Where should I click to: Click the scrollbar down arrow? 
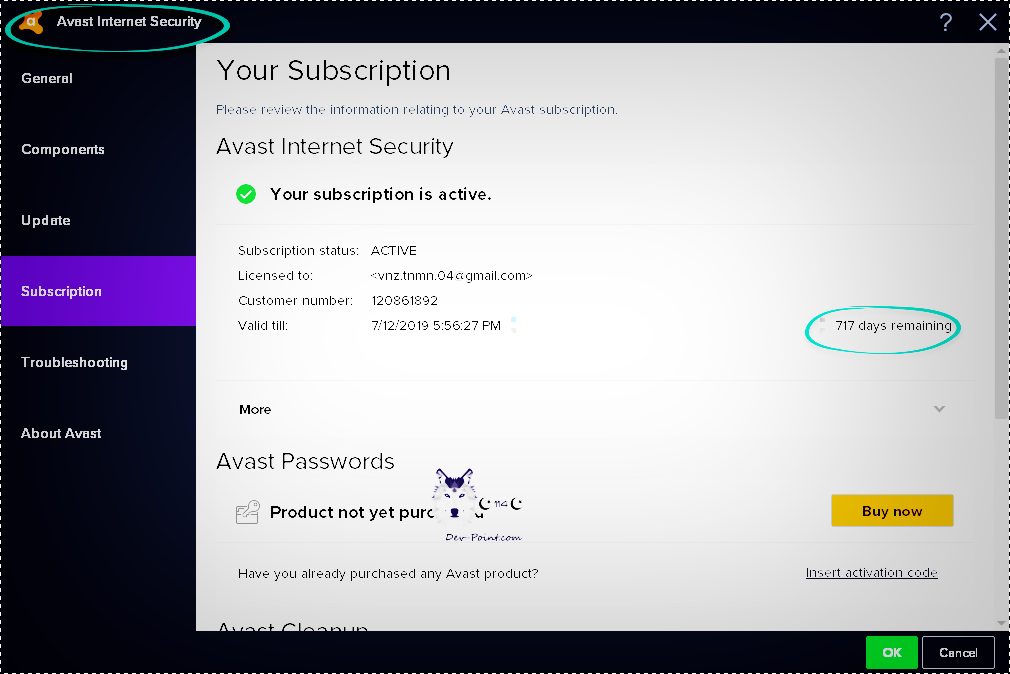pos(1002,622)
